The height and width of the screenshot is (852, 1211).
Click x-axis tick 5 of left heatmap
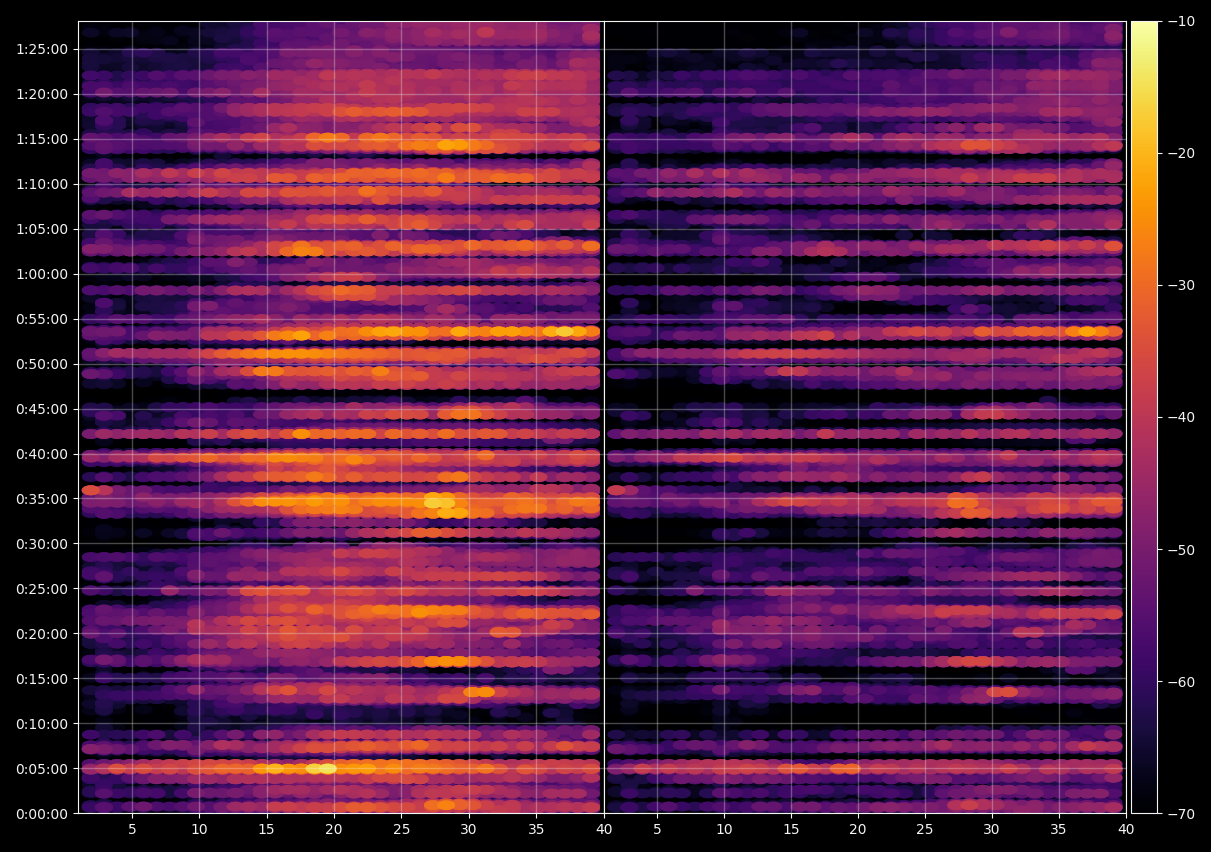[x=132, y=830]
